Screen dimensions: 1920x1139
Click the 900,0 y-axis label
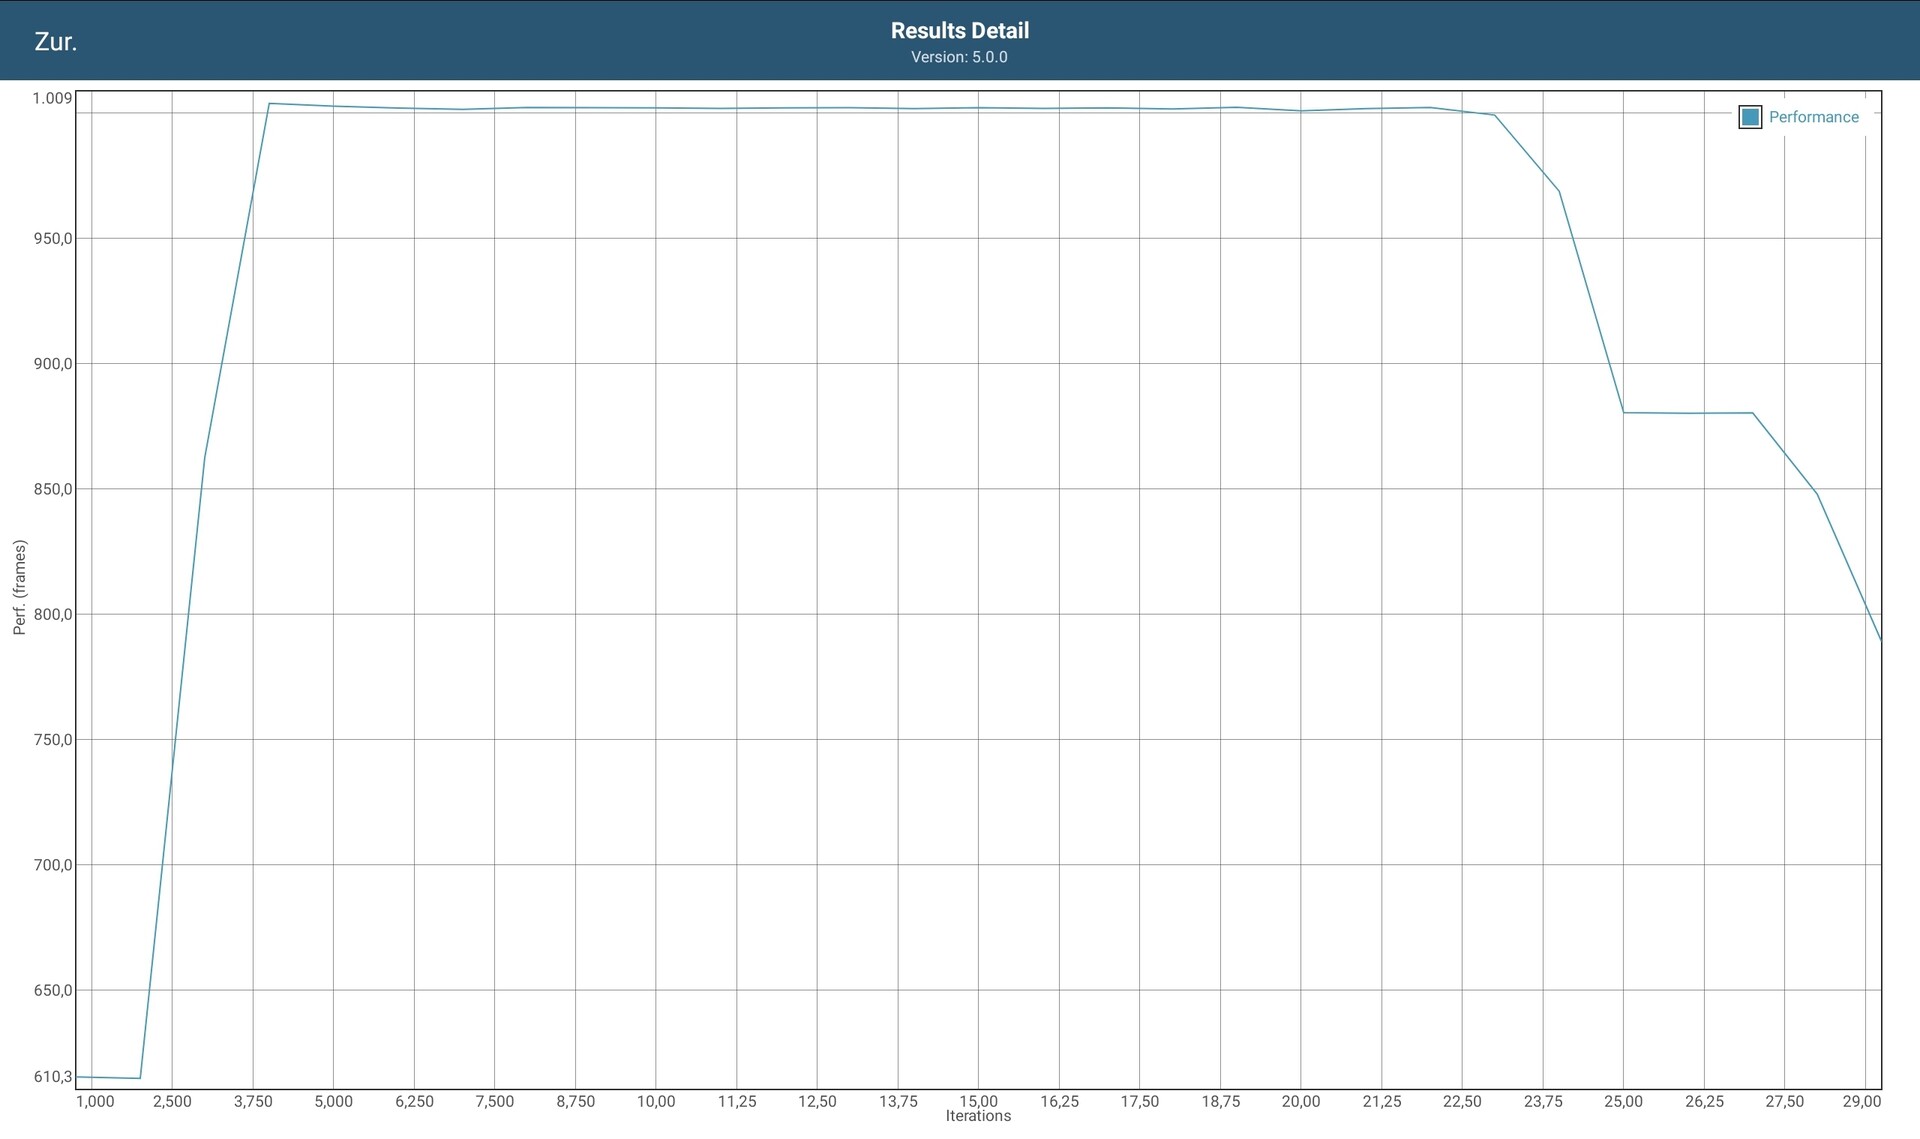point(53,364)
